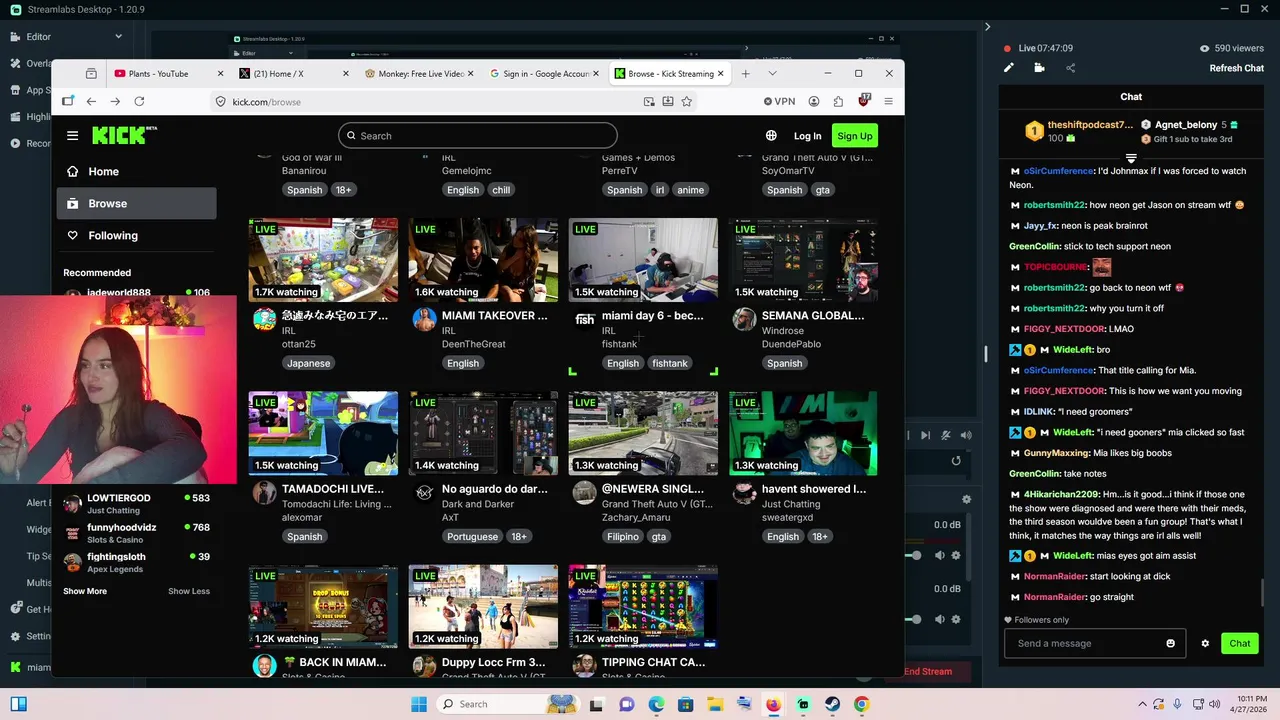The image size is (1280, 720).
Task: Open Steam from the Windows taskbar
Action: (832, 704)
